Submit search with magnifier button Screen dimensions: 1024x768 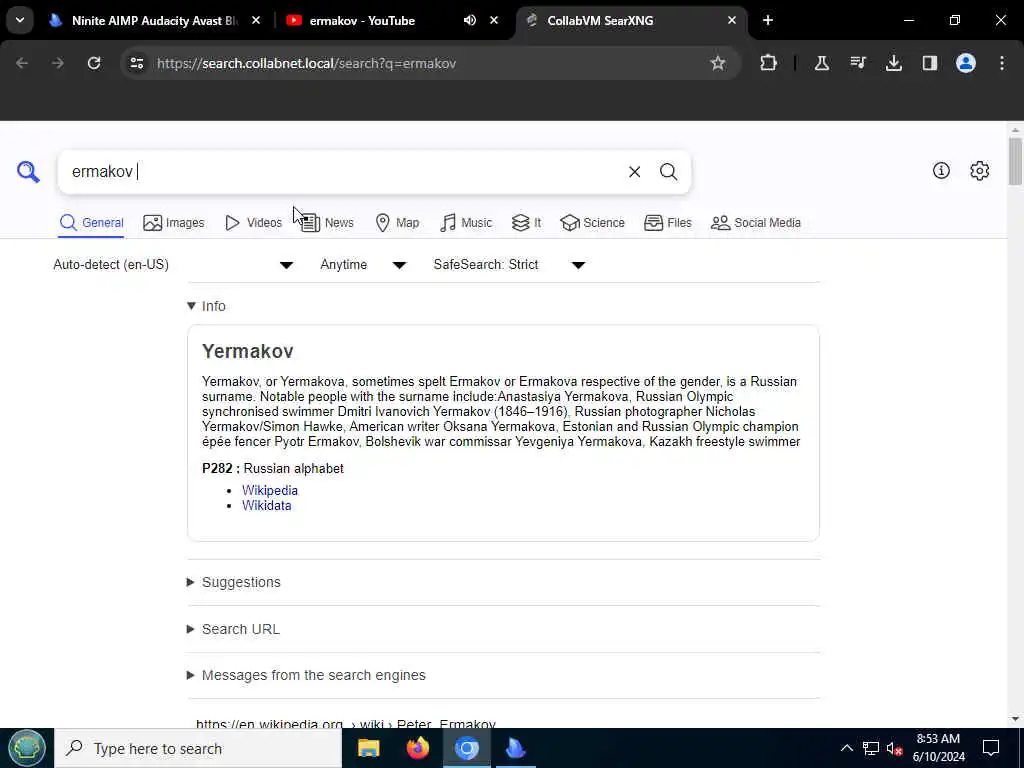tap(668, 172)
